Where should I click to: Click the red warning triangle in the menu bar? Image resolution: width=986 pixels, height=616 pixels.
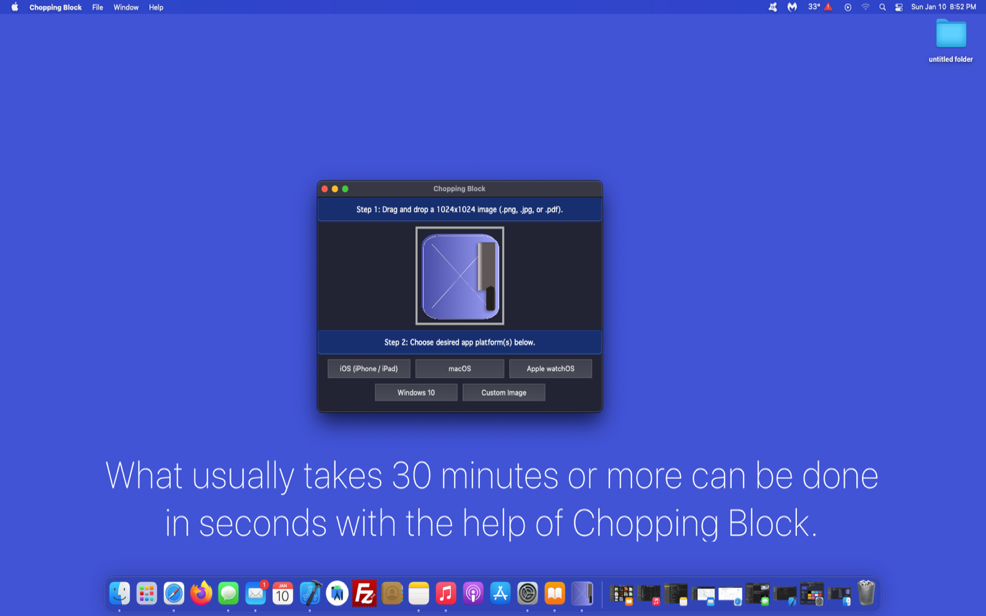tap(828, 7)
